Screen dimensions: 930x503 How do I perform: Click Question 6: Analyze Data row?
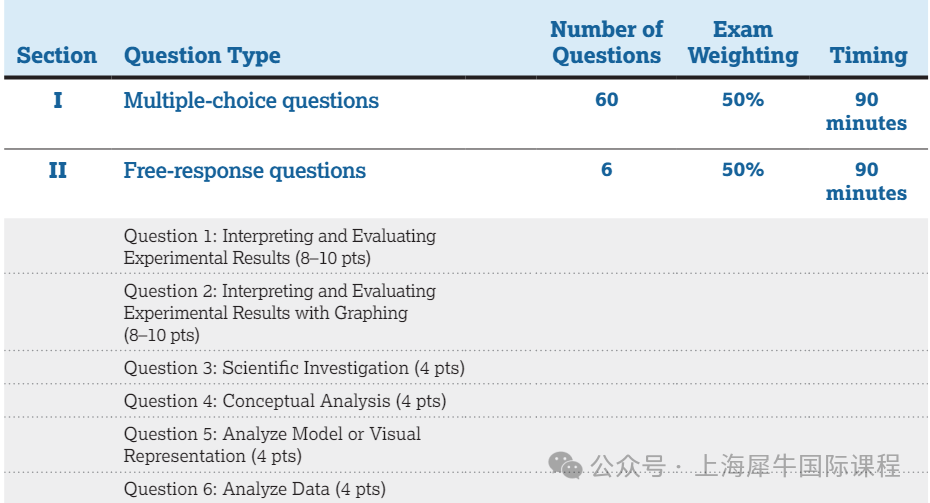tap(254, 489)
